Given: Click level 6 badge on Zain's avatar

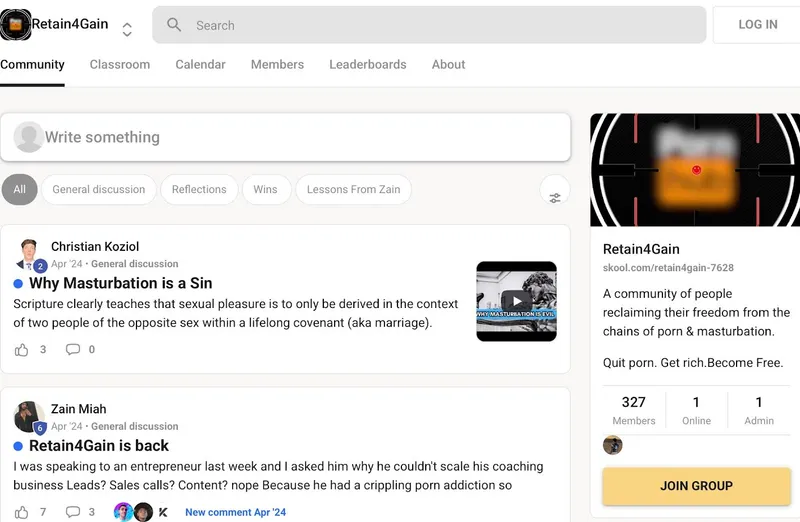Looking at the screenshot, I should 40,428.
